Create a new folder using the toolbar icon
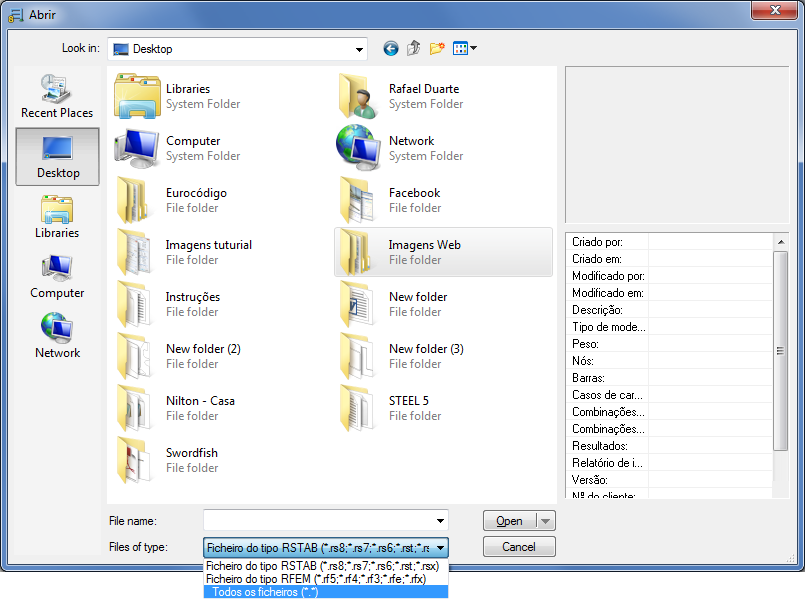The height and width of the screenshot is (599, 805). point(437,48)
